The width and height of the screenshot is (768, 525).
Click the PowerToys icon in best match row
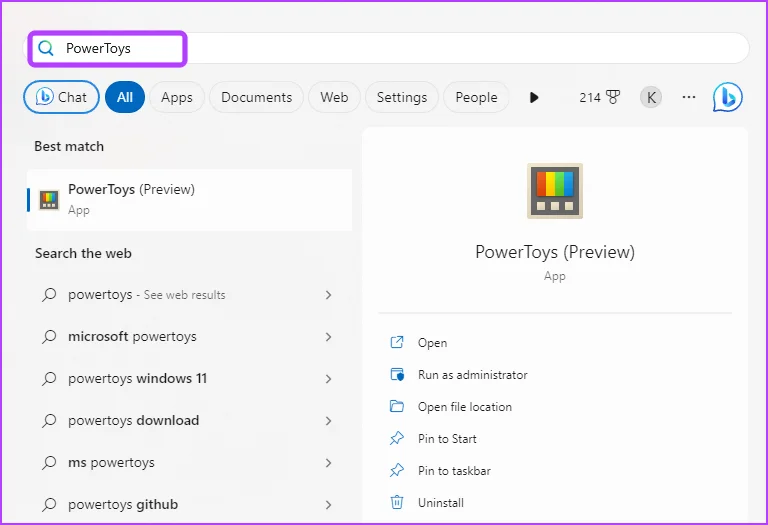click(49, 200)
